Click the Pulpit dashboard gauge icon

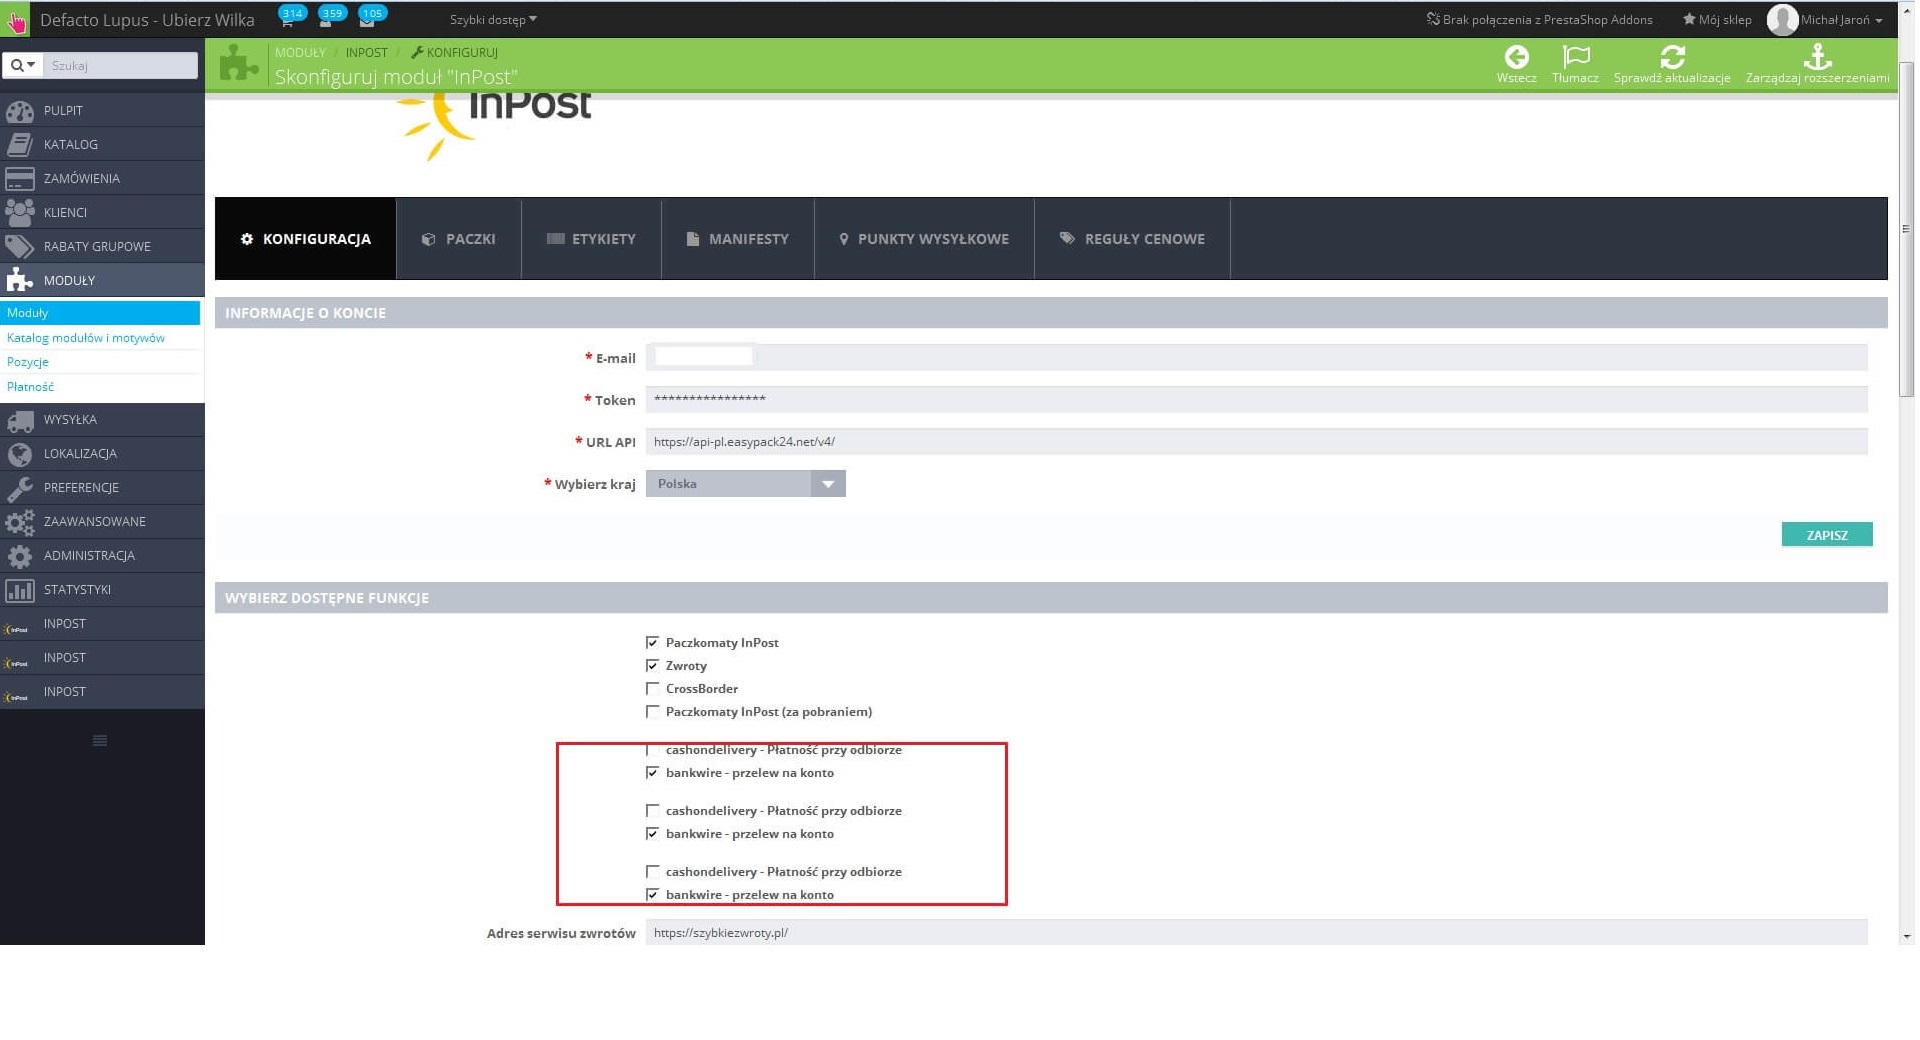tap(20, 111)
